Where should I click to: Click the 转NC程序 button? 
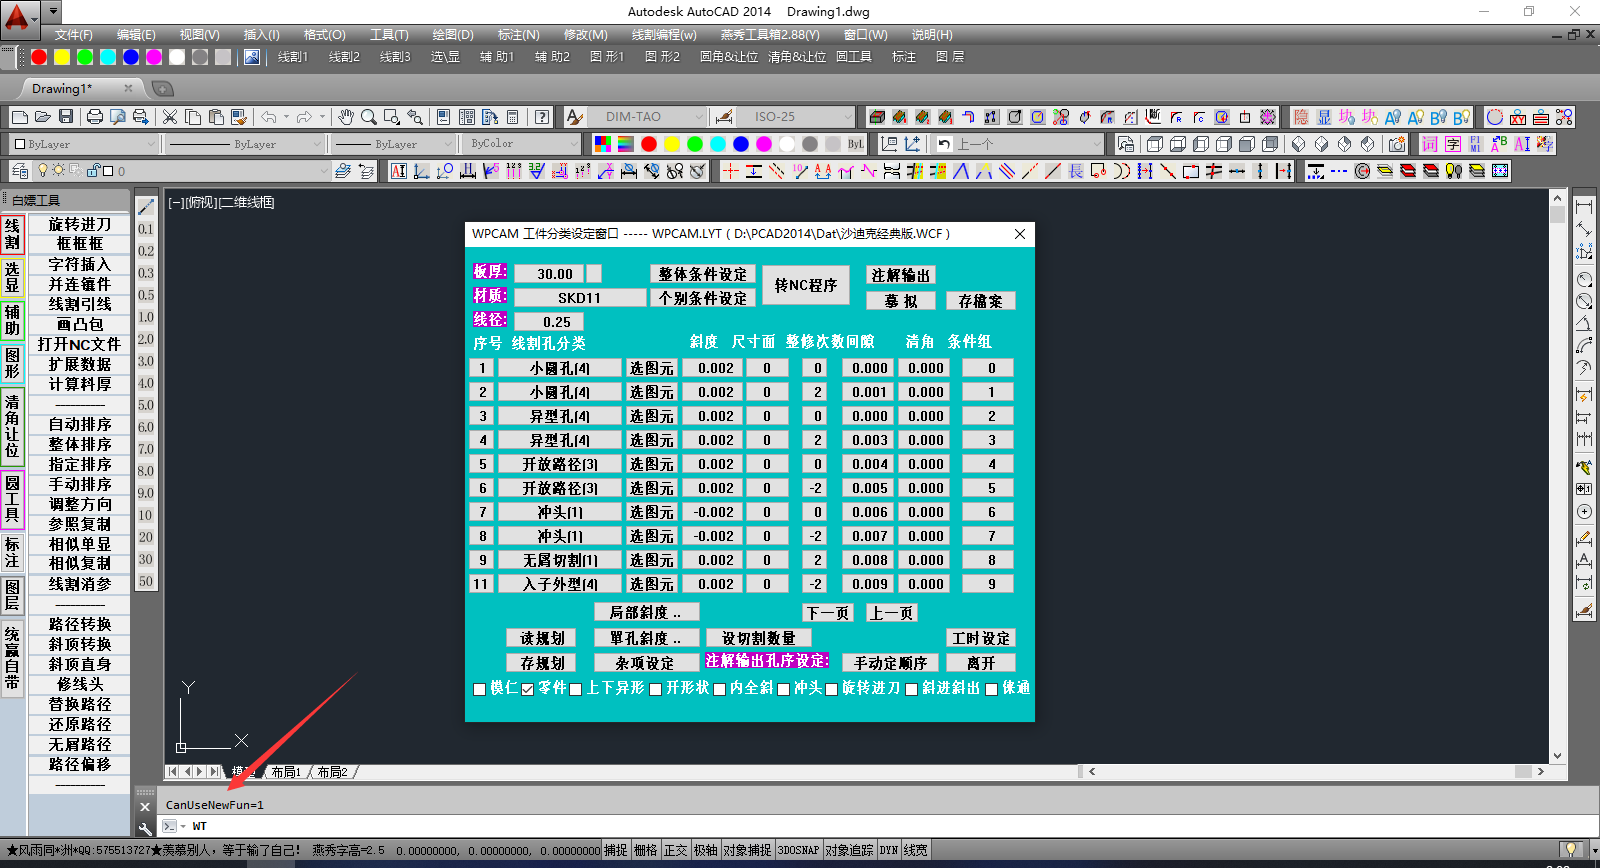(806, 285)
